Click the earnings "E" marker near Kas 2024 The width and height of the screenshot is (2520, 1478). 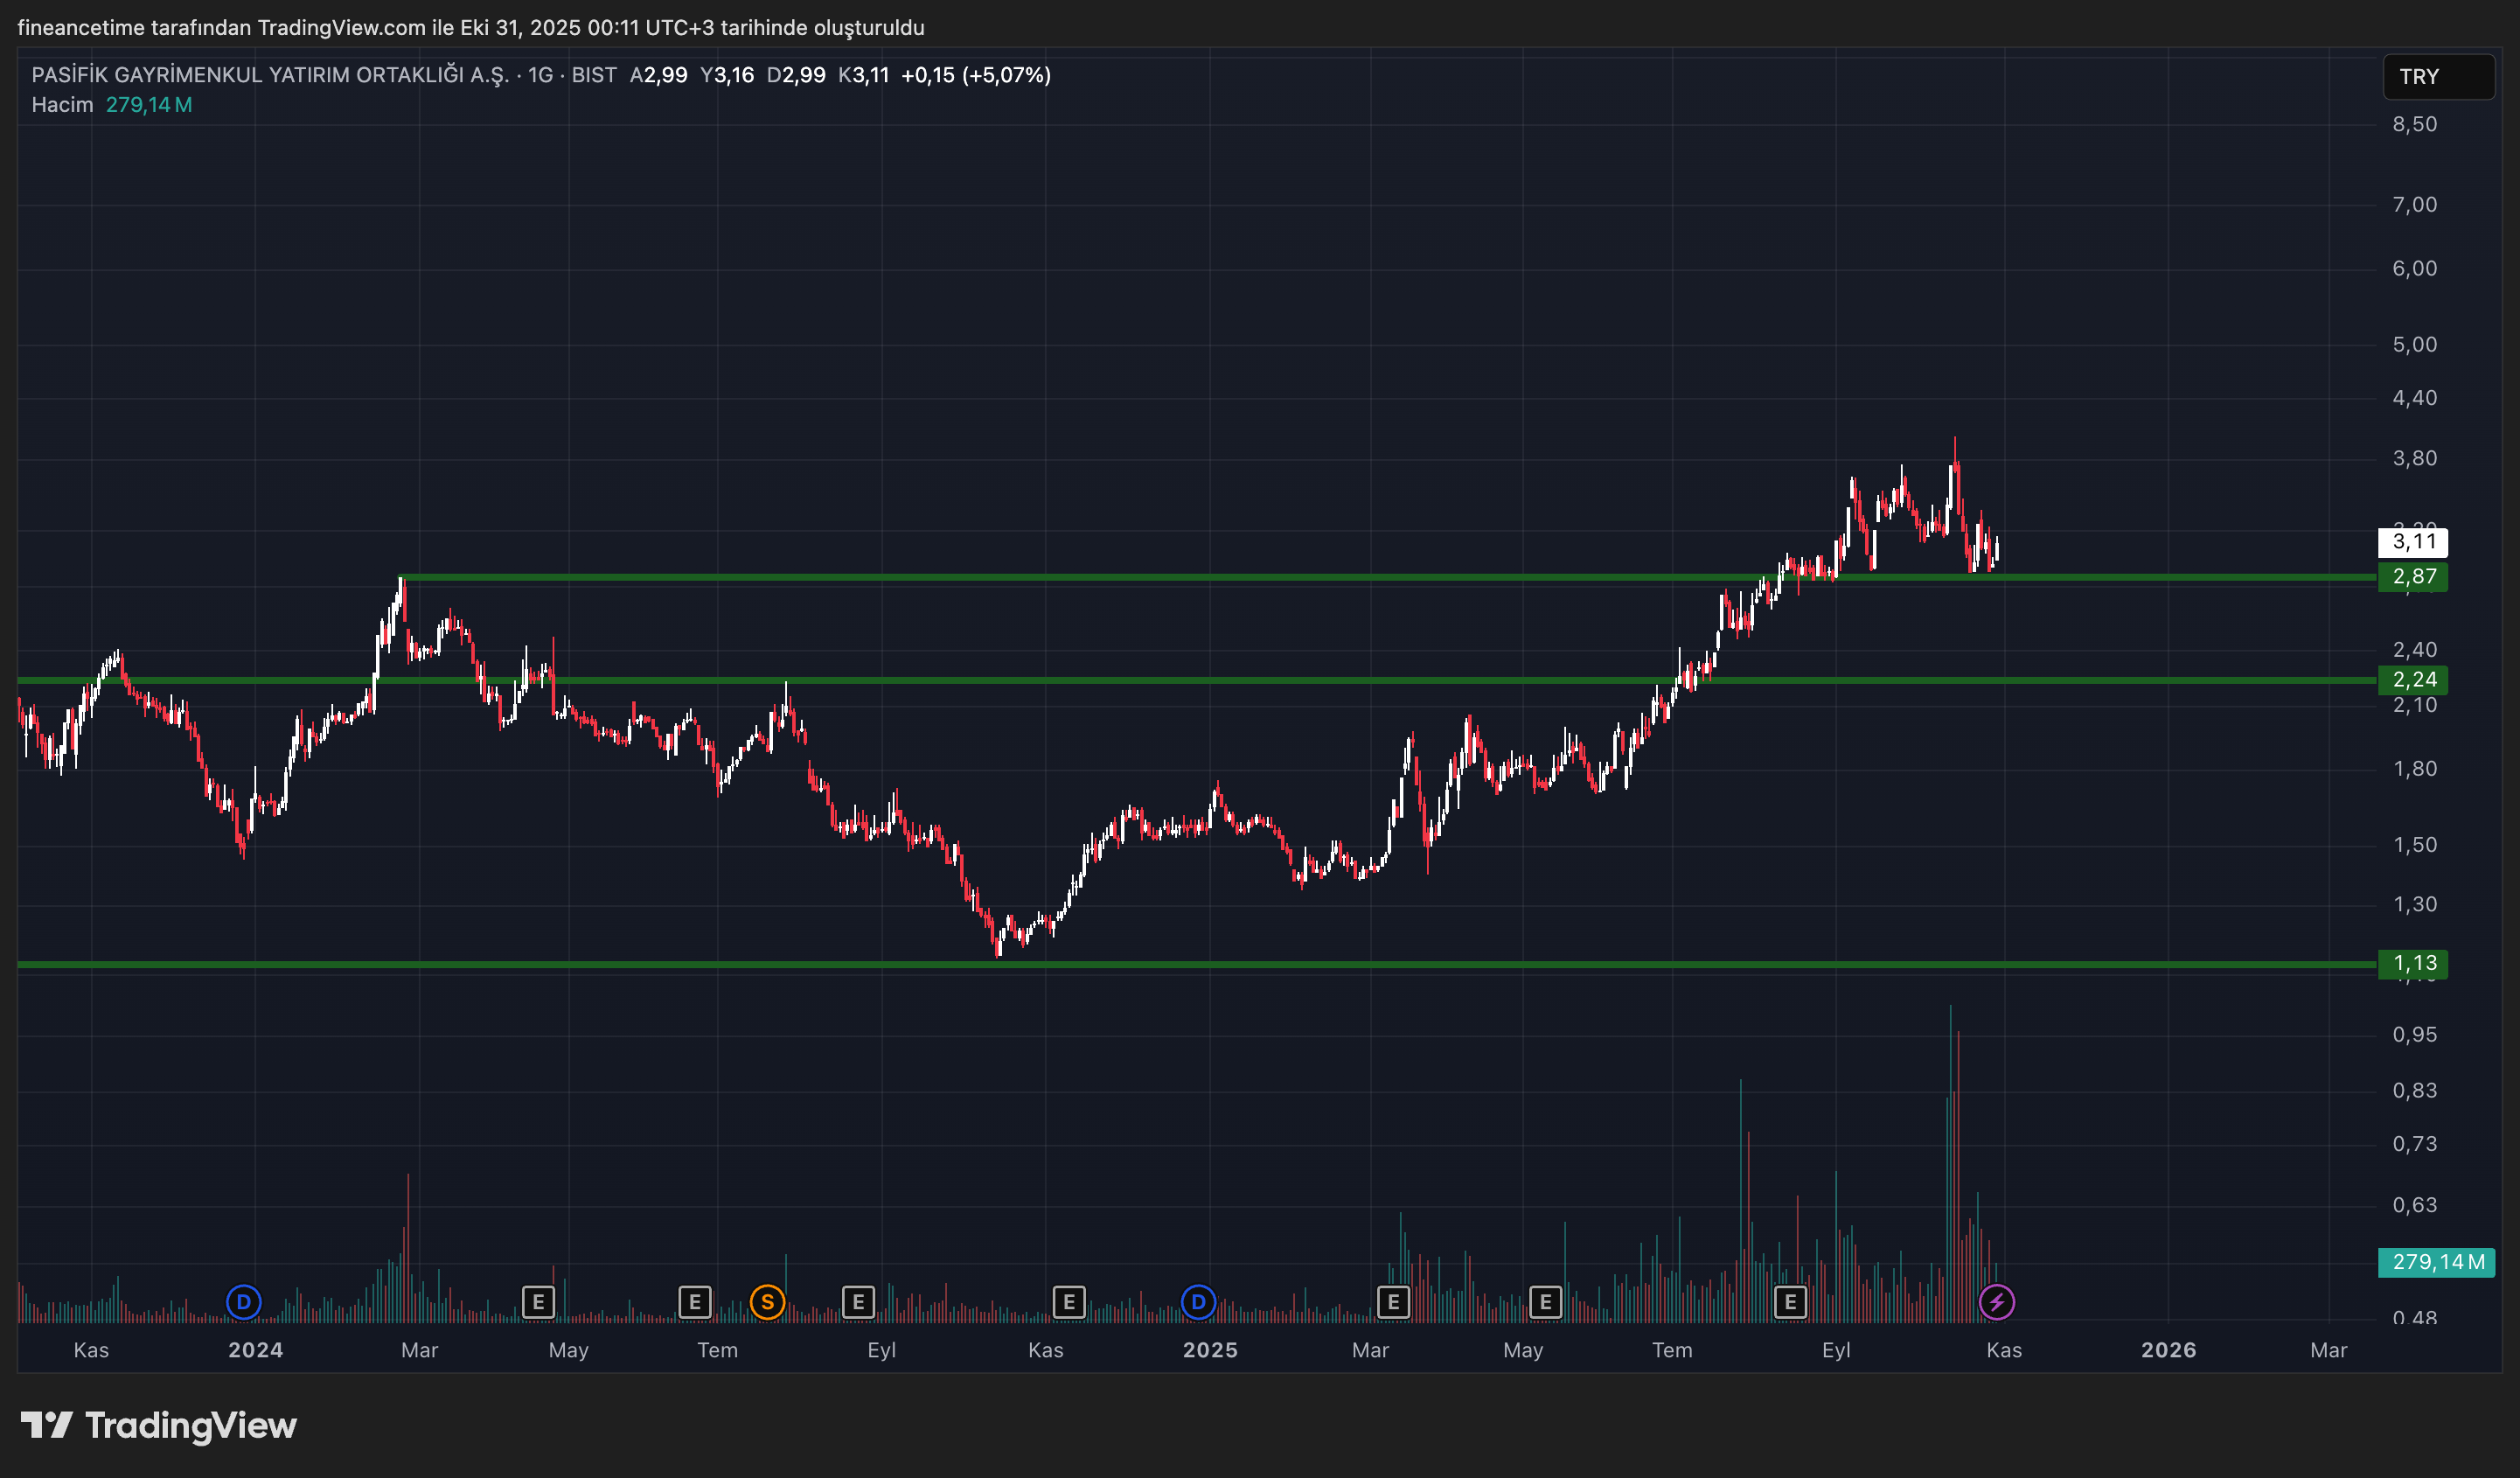(1069, 1302)
